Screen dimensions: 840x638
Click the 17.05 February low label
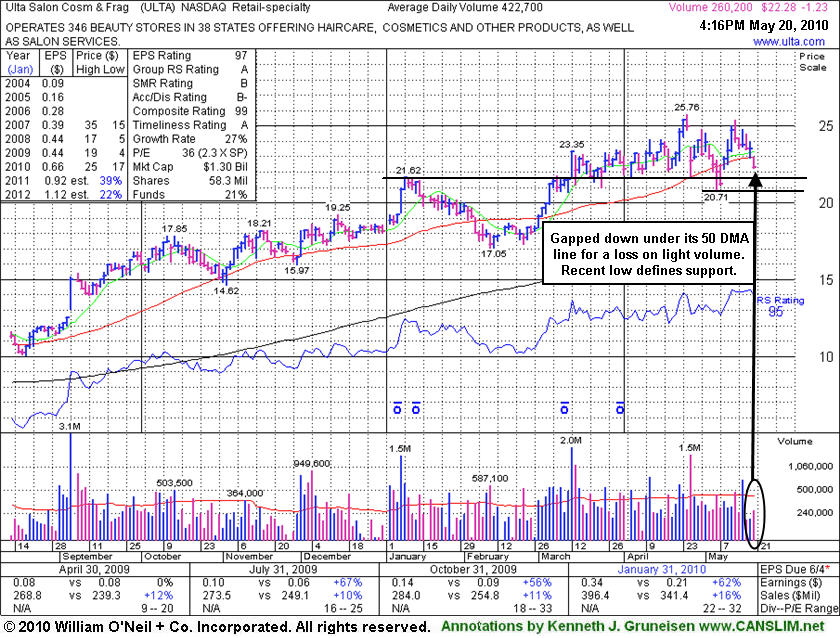coord(493,253)
